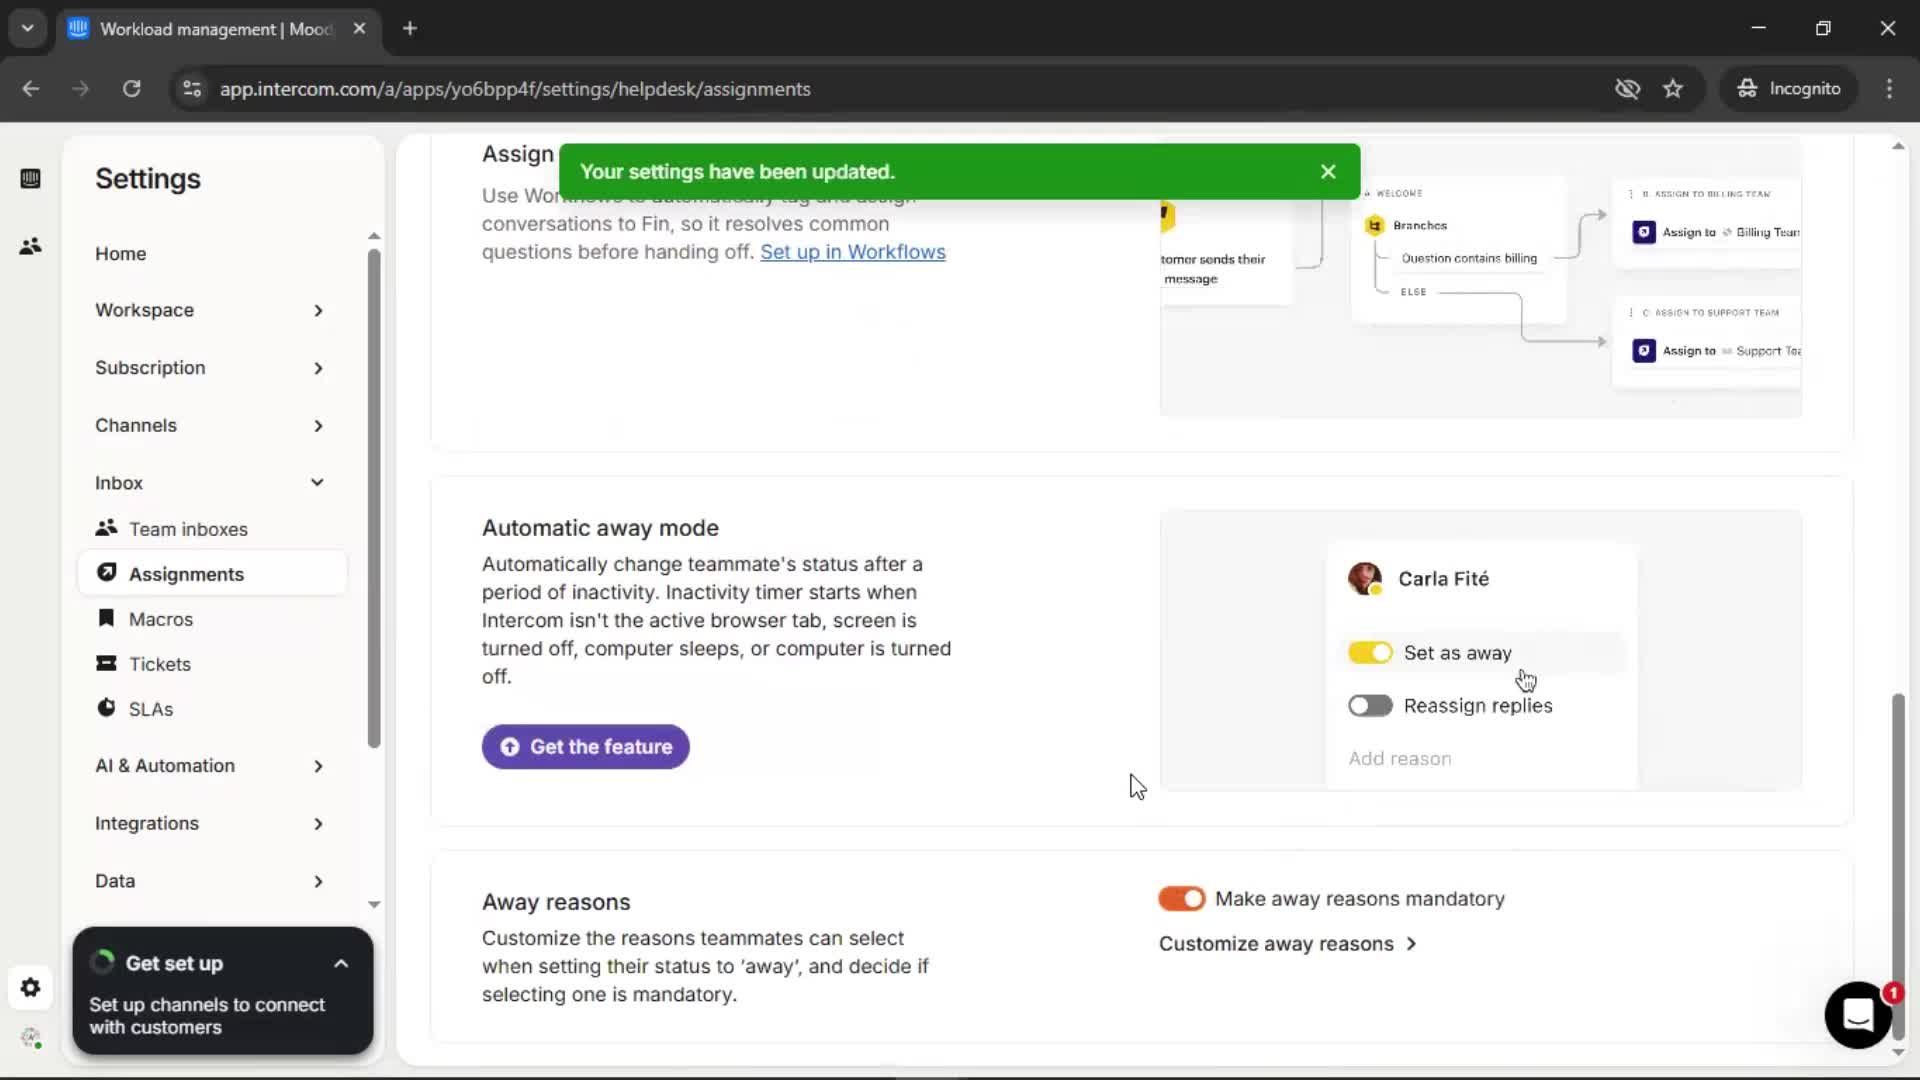Open the Set up in Workflows link
The height and width of the screenshot is (1080, 1920).
(852, 252)
